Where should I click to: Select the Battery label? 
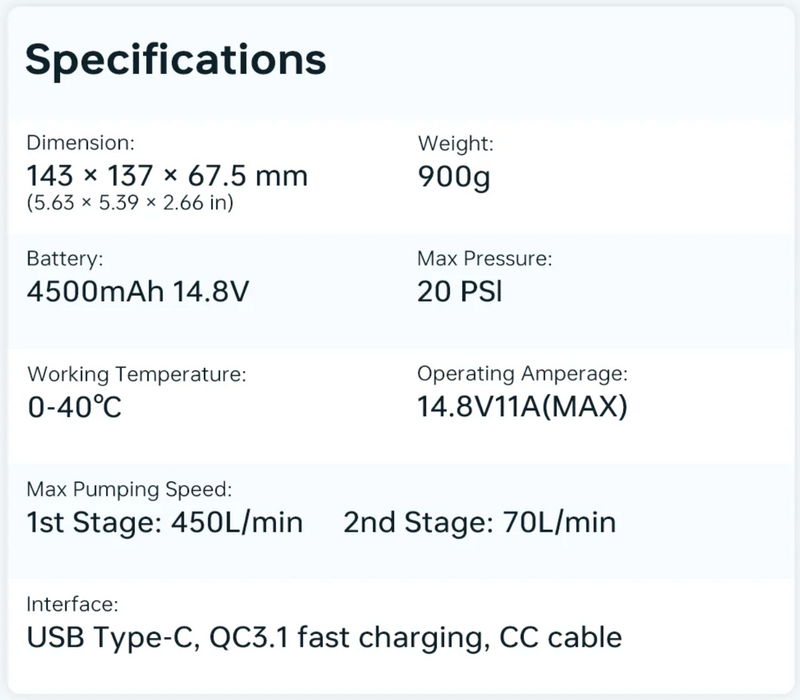pyautogui.click(x=65, y=259)
